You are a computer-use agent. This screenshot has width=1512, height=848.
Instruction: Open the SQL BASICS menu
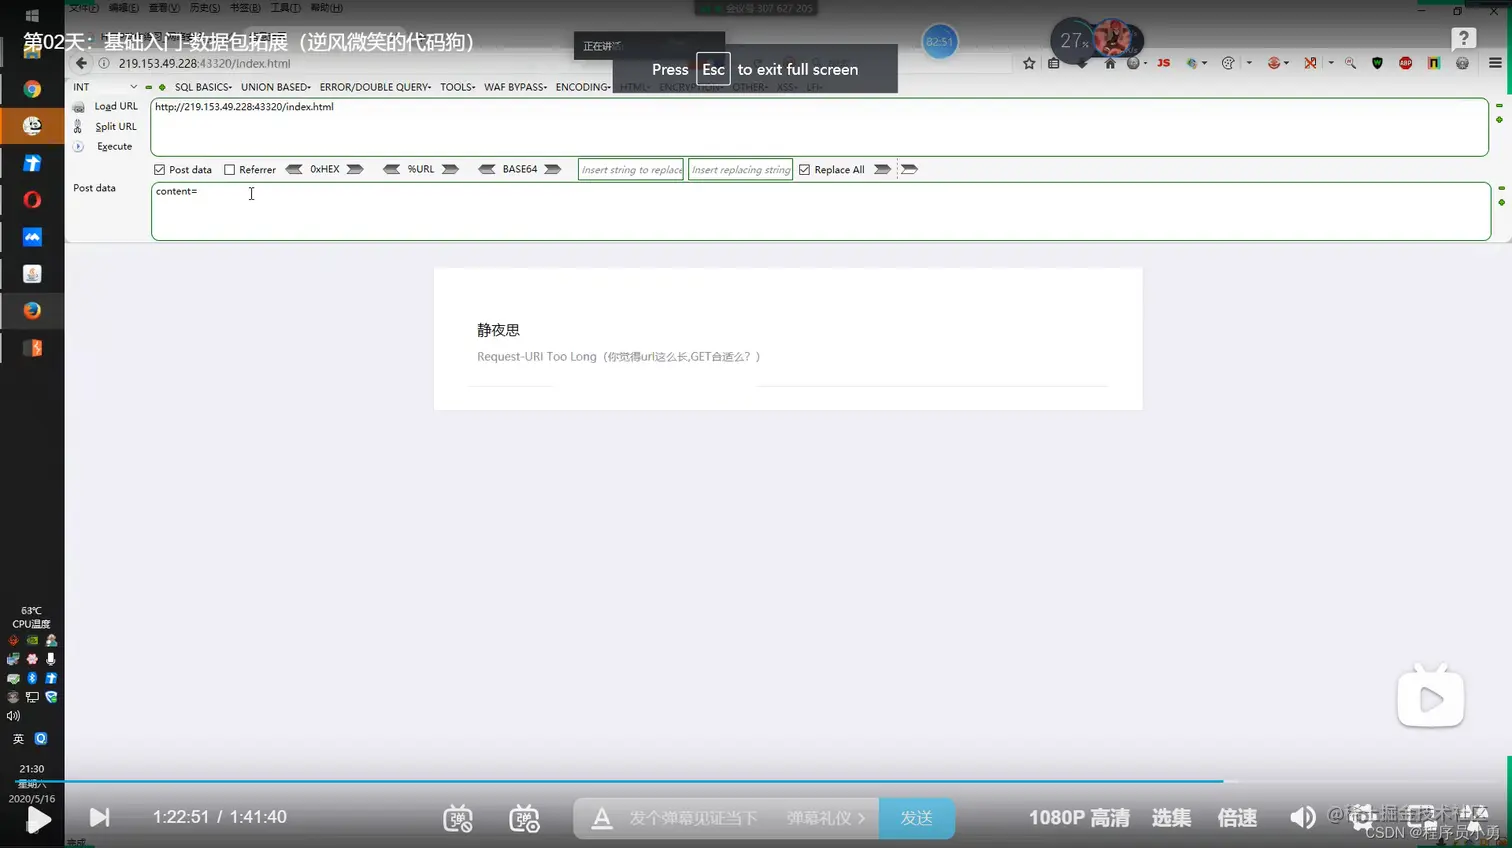click(203, 87)
